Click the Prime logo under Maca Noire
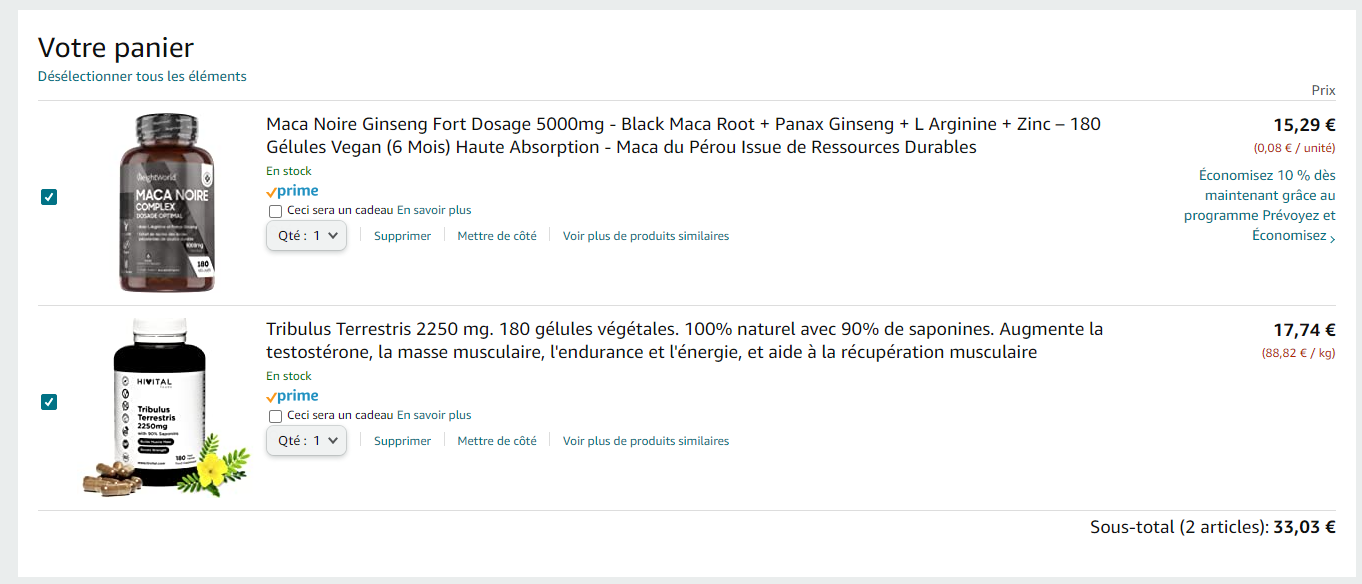Image resolution: width=1362 pixels, height=584 pixels. [292, 191]
